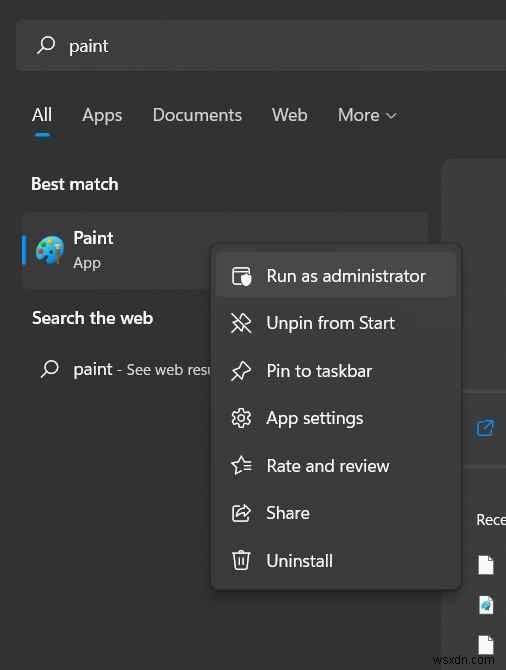
Task: Switch to the All tab
Action: [x=42, y=115]
